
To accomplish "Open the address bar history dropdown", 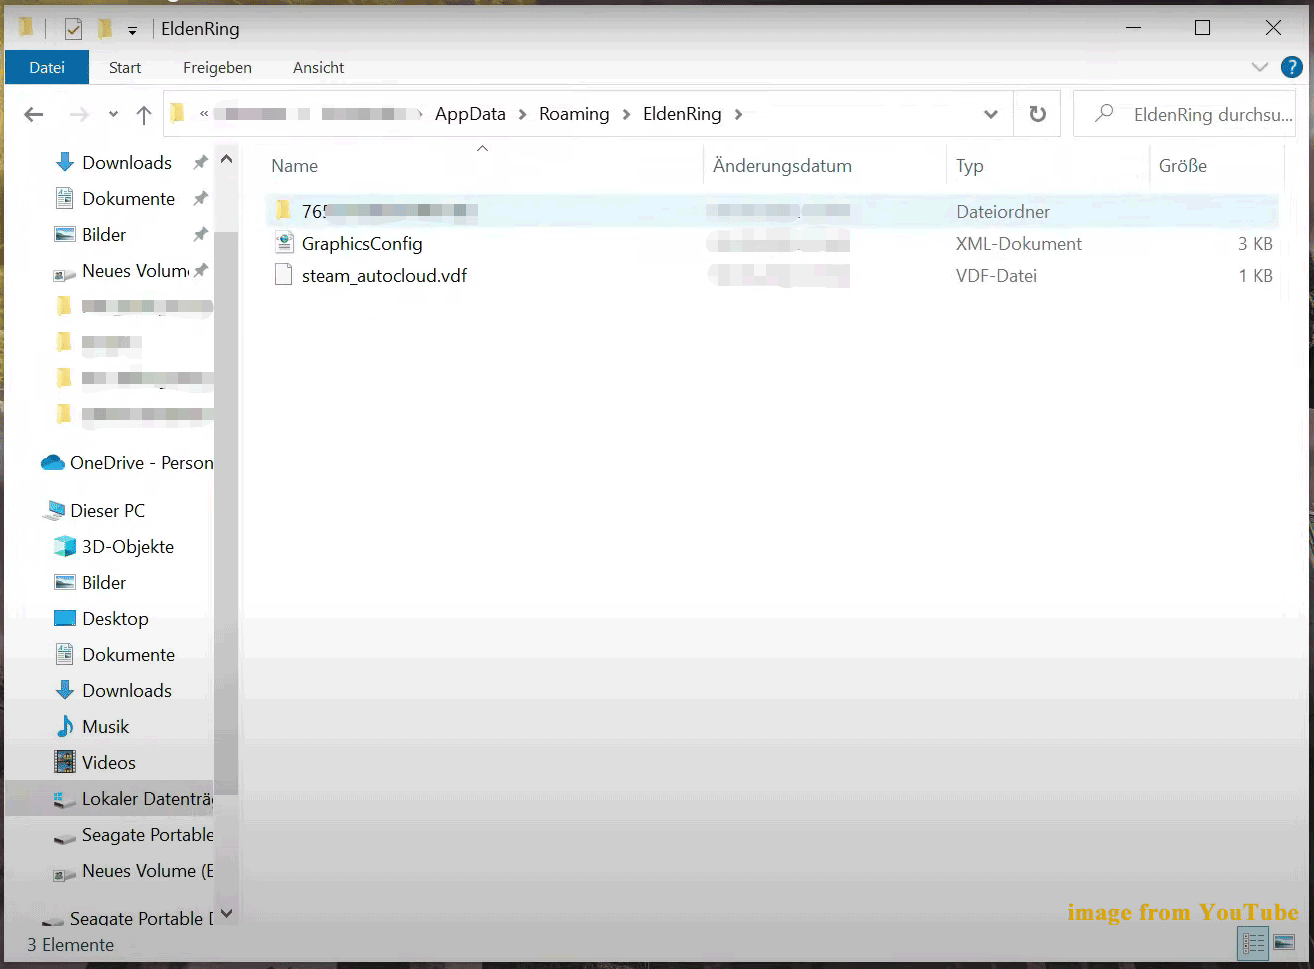I will click(x=990, y=114).
